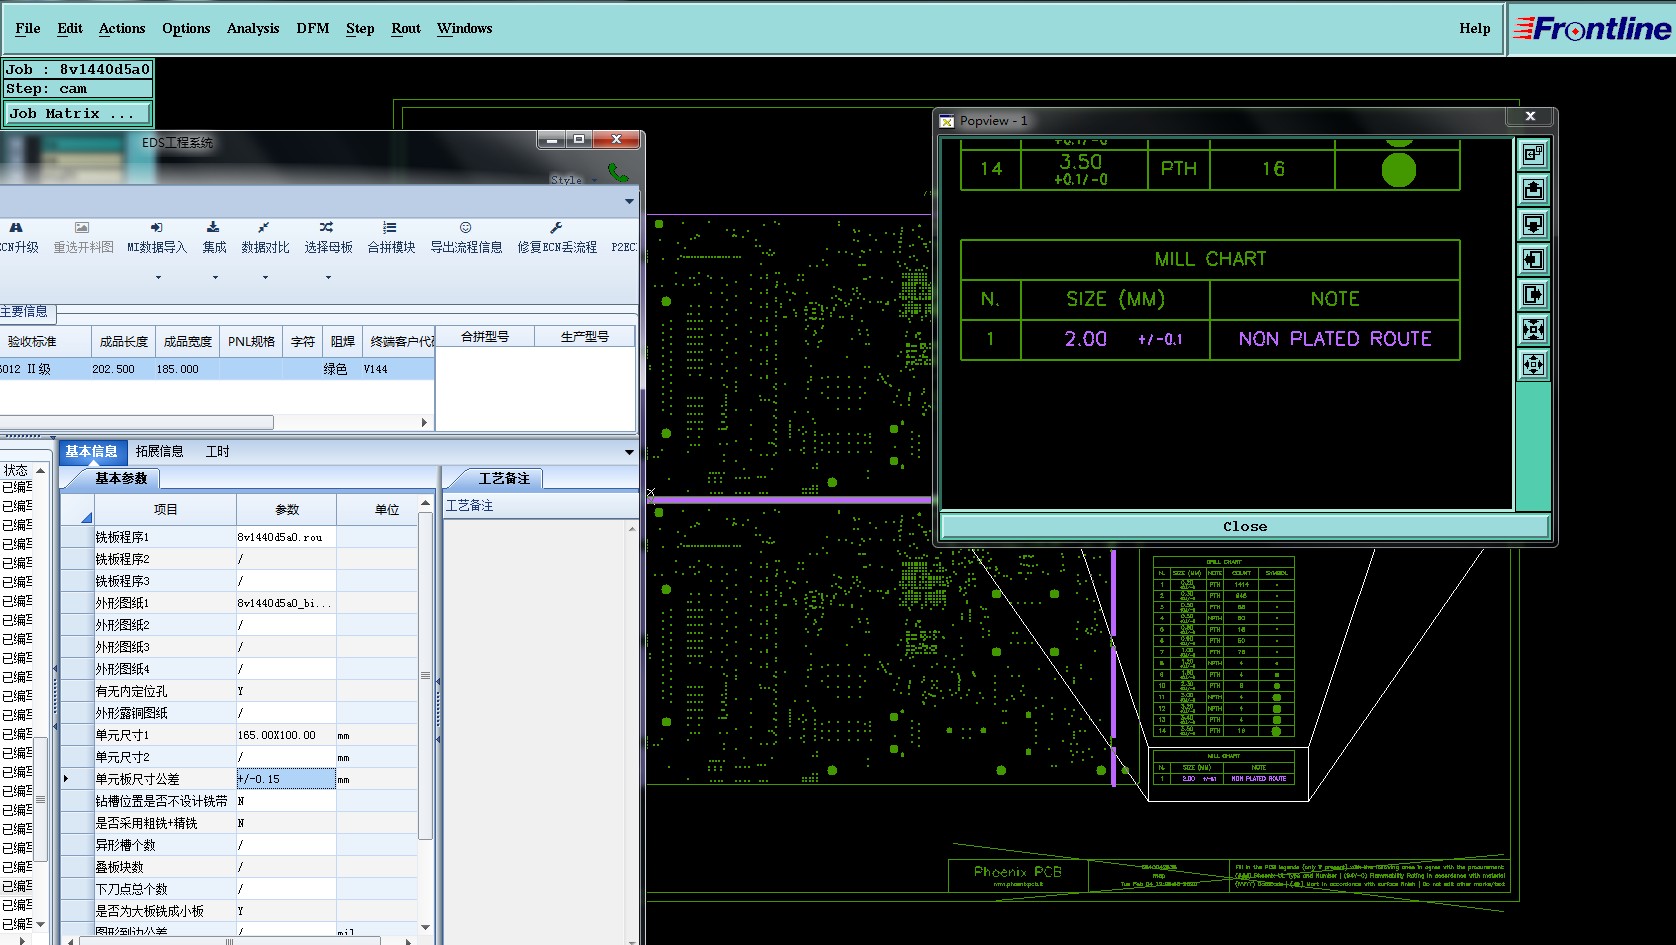Open the DFM menu

[x=312, y=28]
